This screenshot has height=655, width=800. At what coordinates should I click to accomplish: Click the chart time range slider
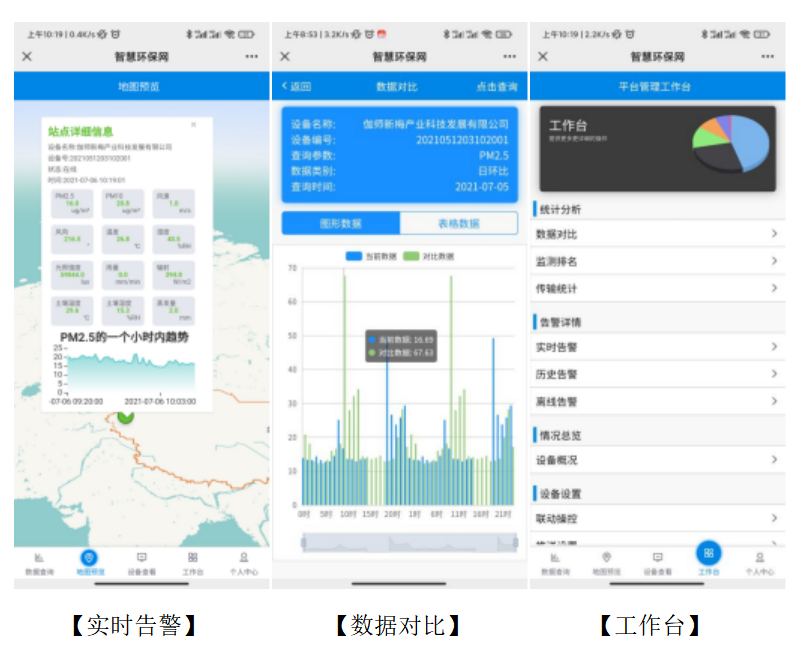click(400, 541)
